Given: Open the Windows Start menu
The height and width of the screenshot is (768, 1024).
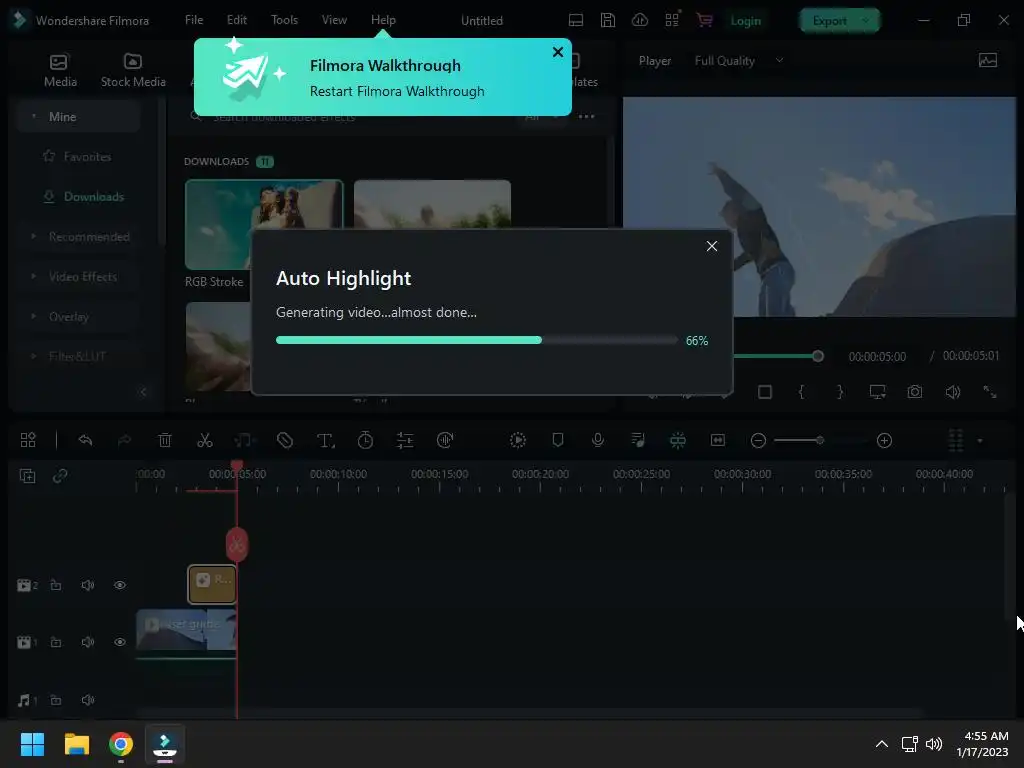Looking at the screenshot, I should [x=32, y=744].
